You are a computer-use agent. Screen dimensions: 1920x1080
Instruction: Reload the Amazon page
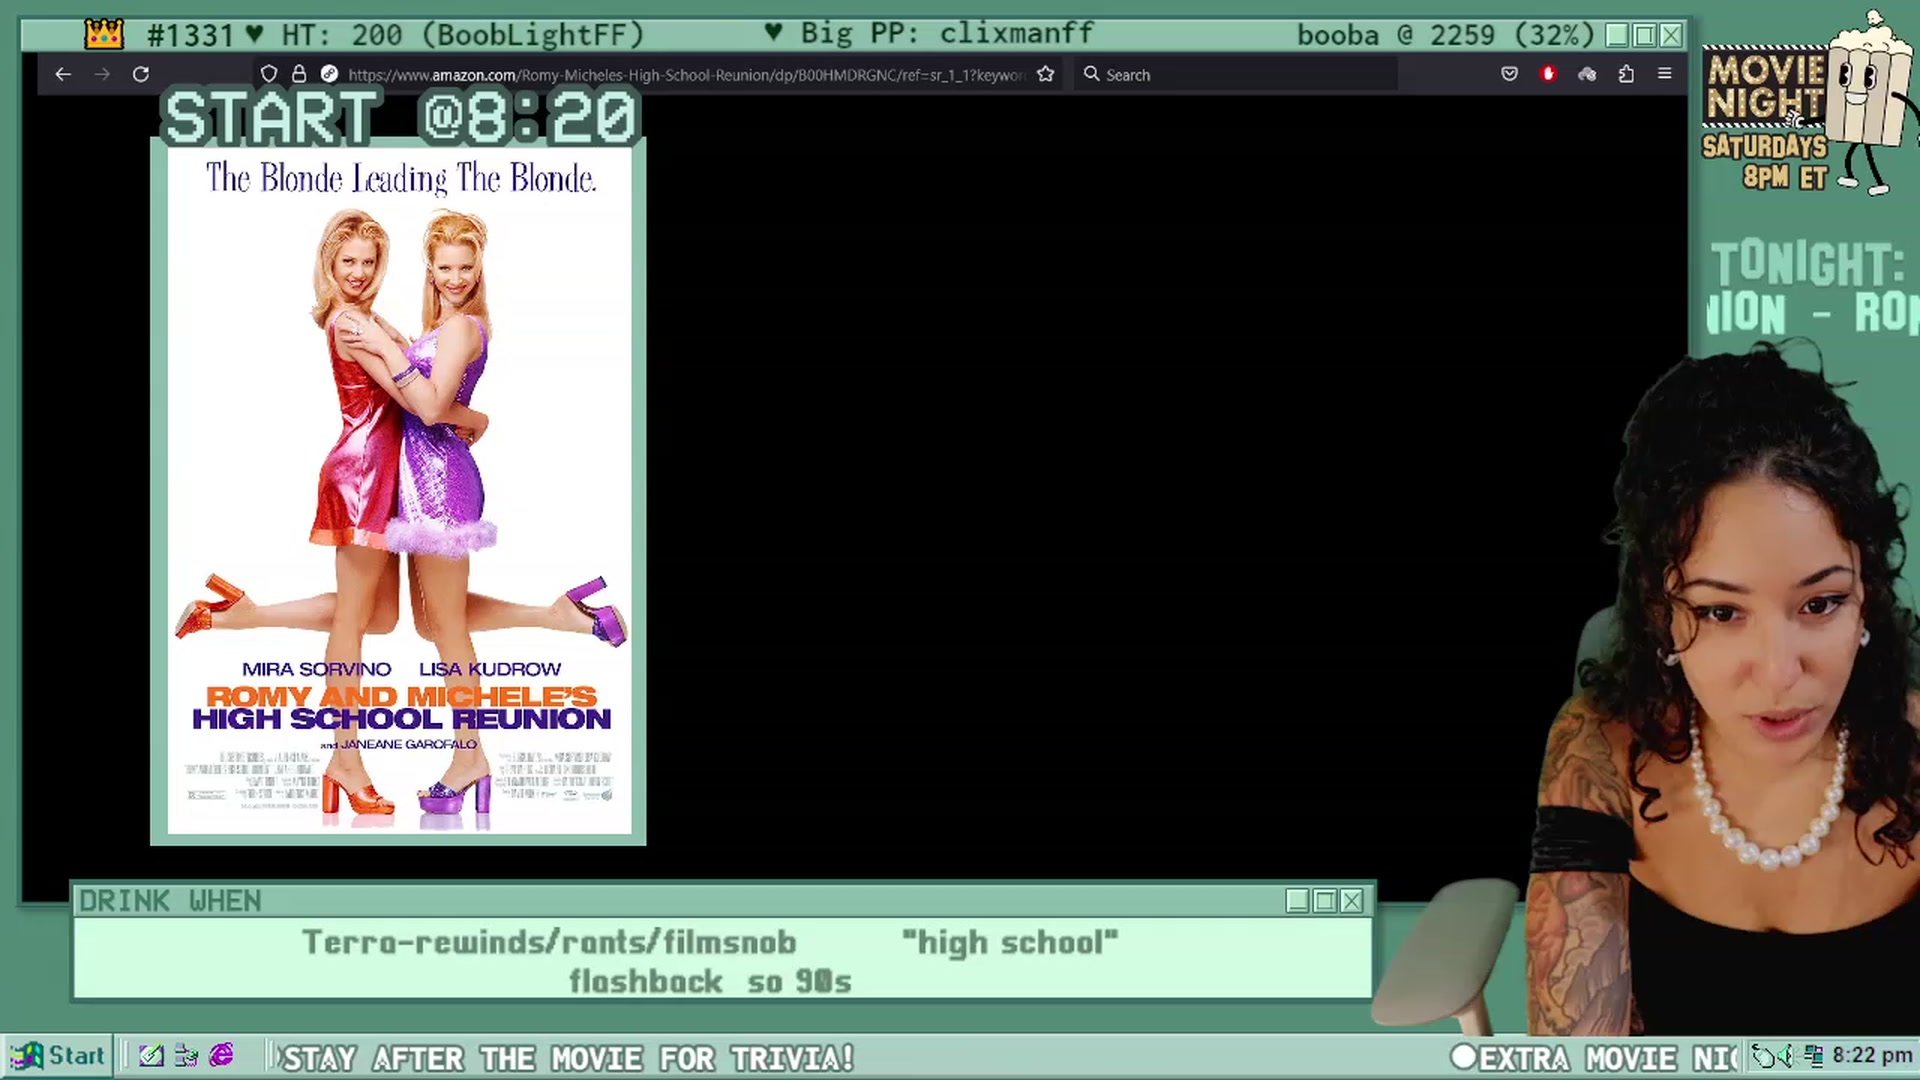tap(141, 74)
